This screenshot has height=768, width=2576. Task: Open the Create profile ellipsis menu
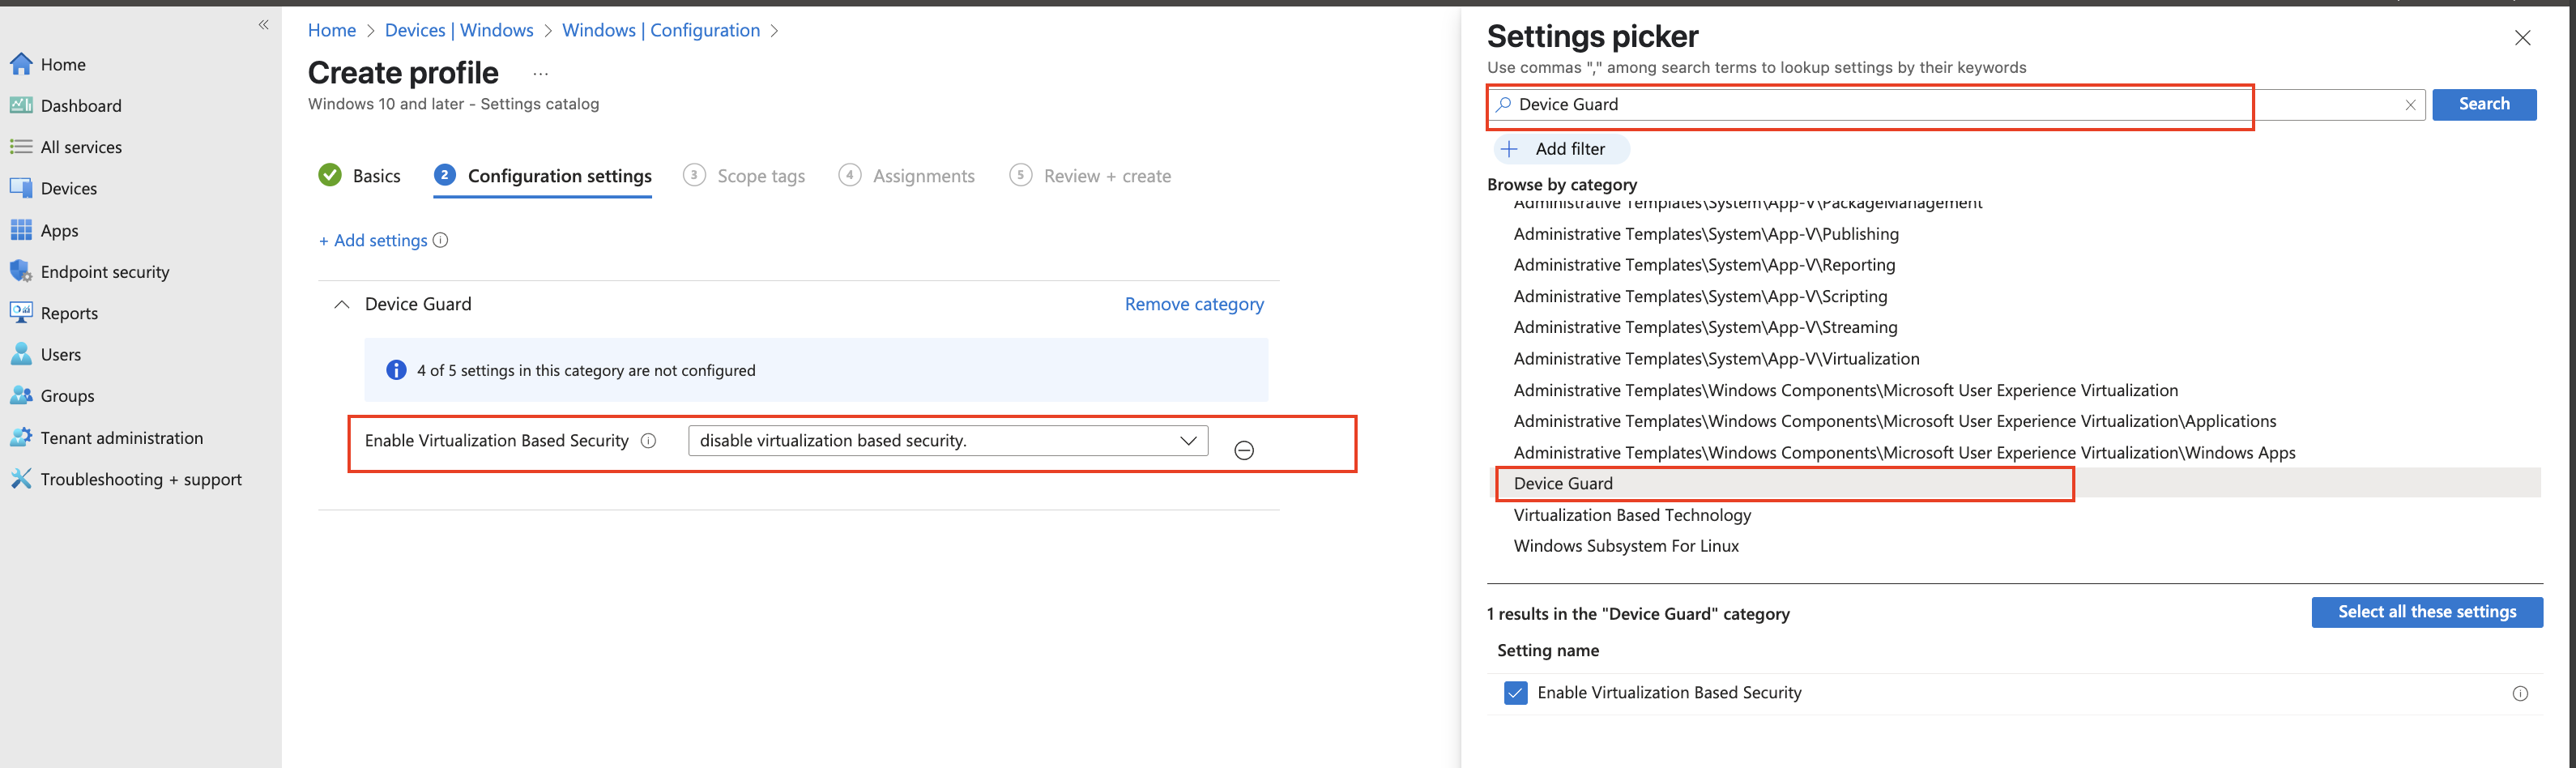pos(541,74)
